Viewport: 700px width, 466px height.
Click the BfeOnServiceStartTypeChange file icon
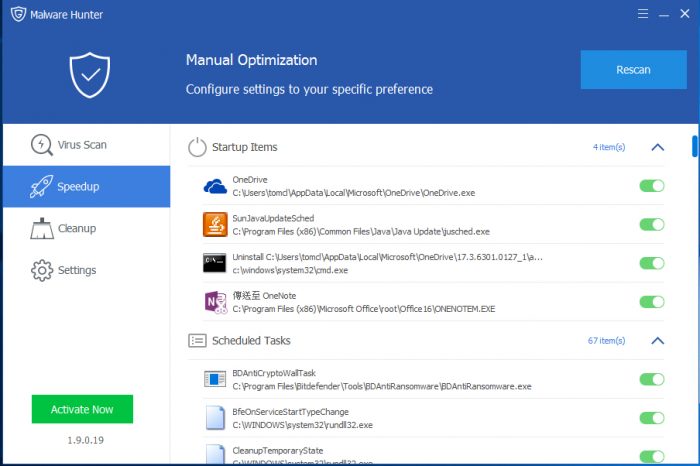(216, 418)
